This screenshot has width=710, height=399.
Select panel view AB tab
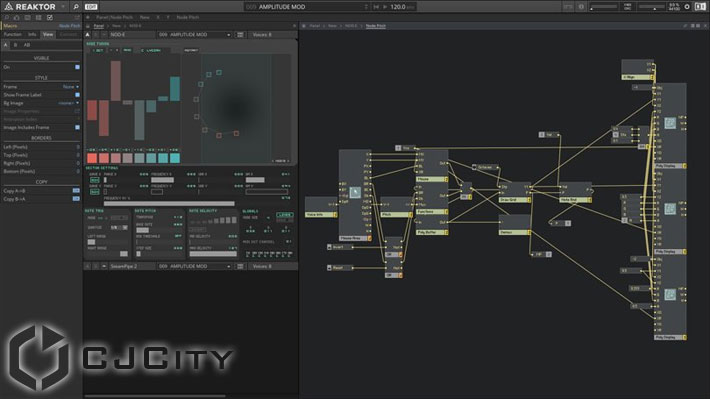coord(27,45)
